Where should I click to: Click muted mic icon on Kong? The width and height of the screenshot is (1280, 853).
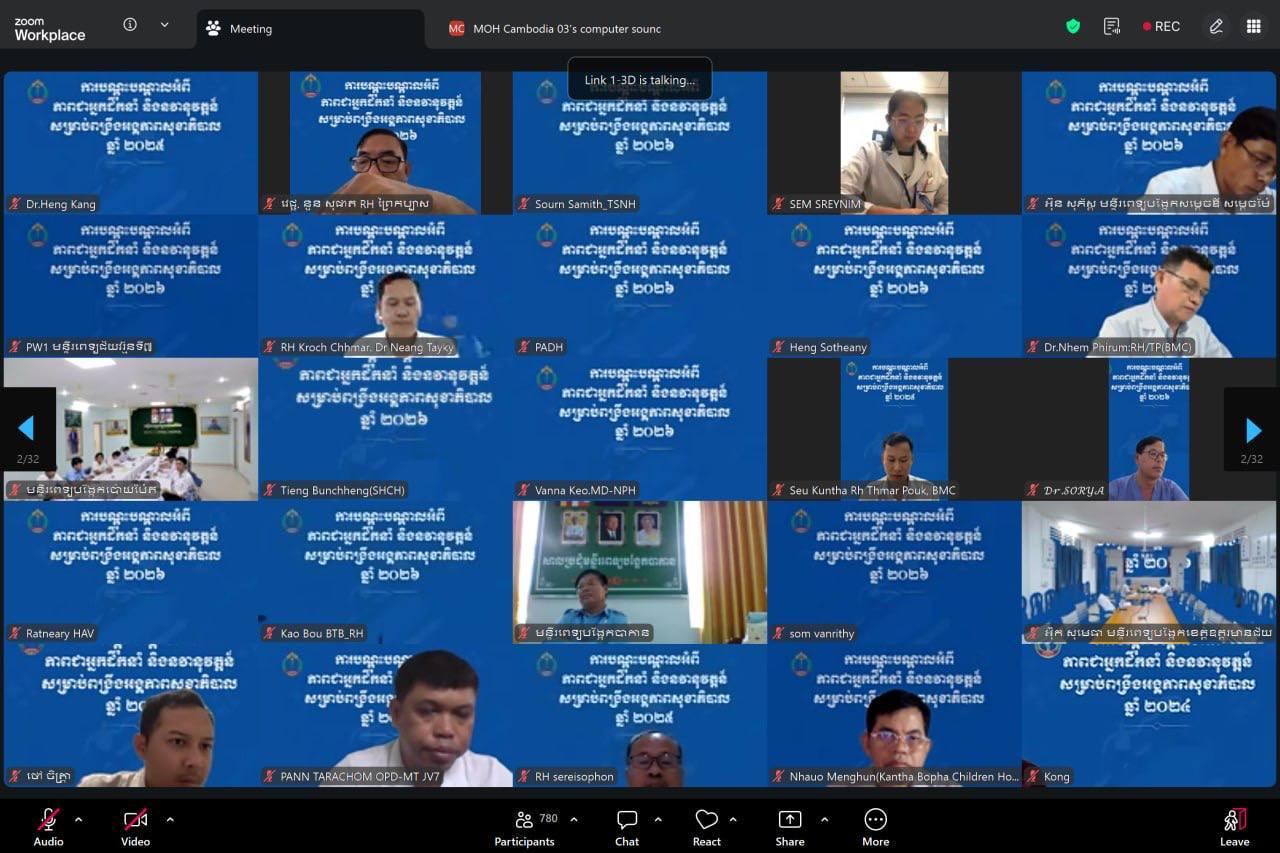click(x=1033, y=776)
